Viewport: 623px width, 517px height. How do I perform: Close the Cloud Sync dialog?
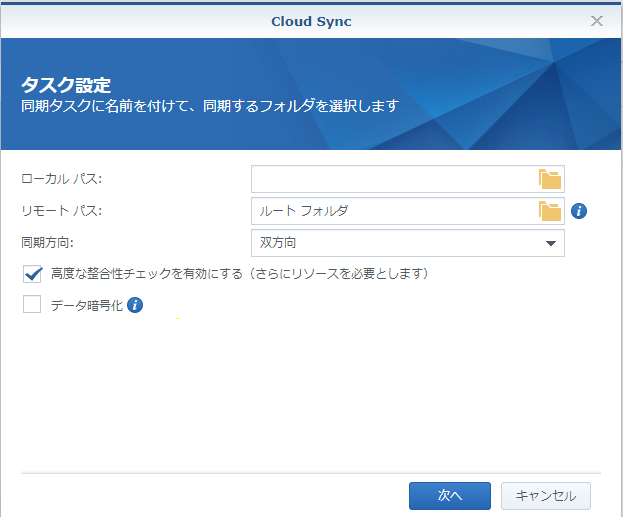pos(596,21)
